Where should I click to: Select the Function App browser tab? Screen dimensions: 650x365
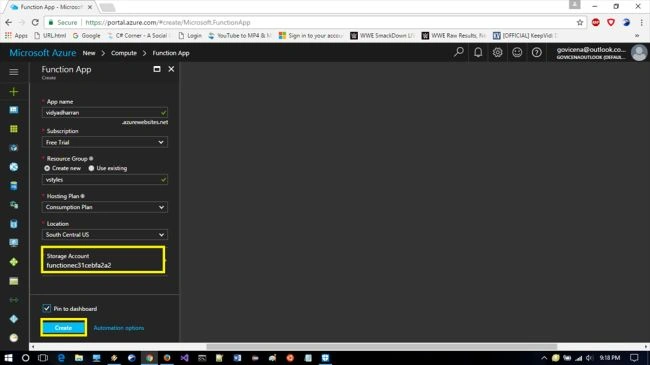pyautogui.click(x=51, y=7)
